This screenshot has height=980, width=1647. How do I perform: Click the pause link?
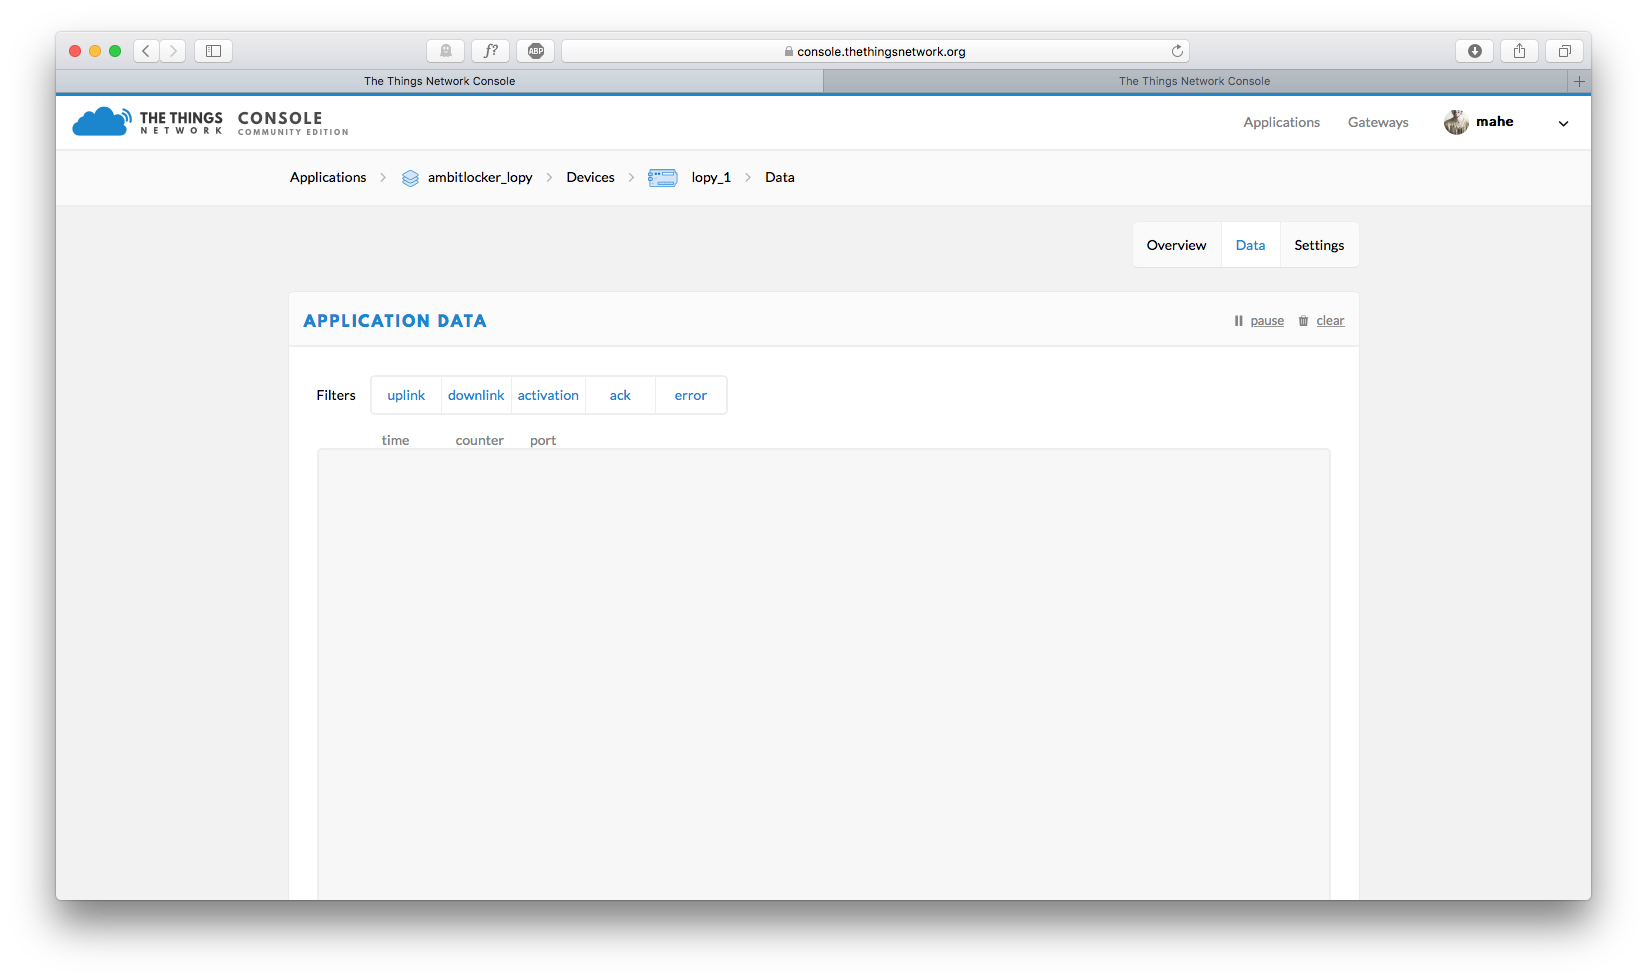[1267, 321]
